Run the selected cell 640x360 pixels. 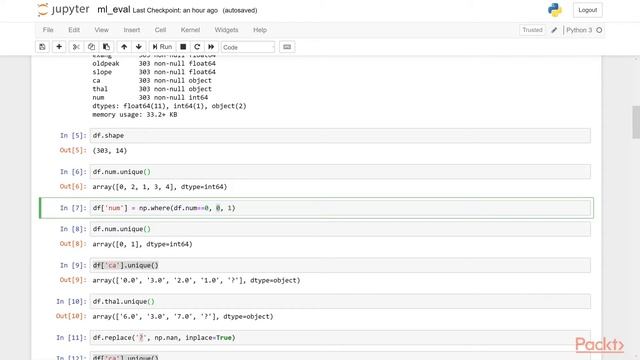tap(162, 47)
